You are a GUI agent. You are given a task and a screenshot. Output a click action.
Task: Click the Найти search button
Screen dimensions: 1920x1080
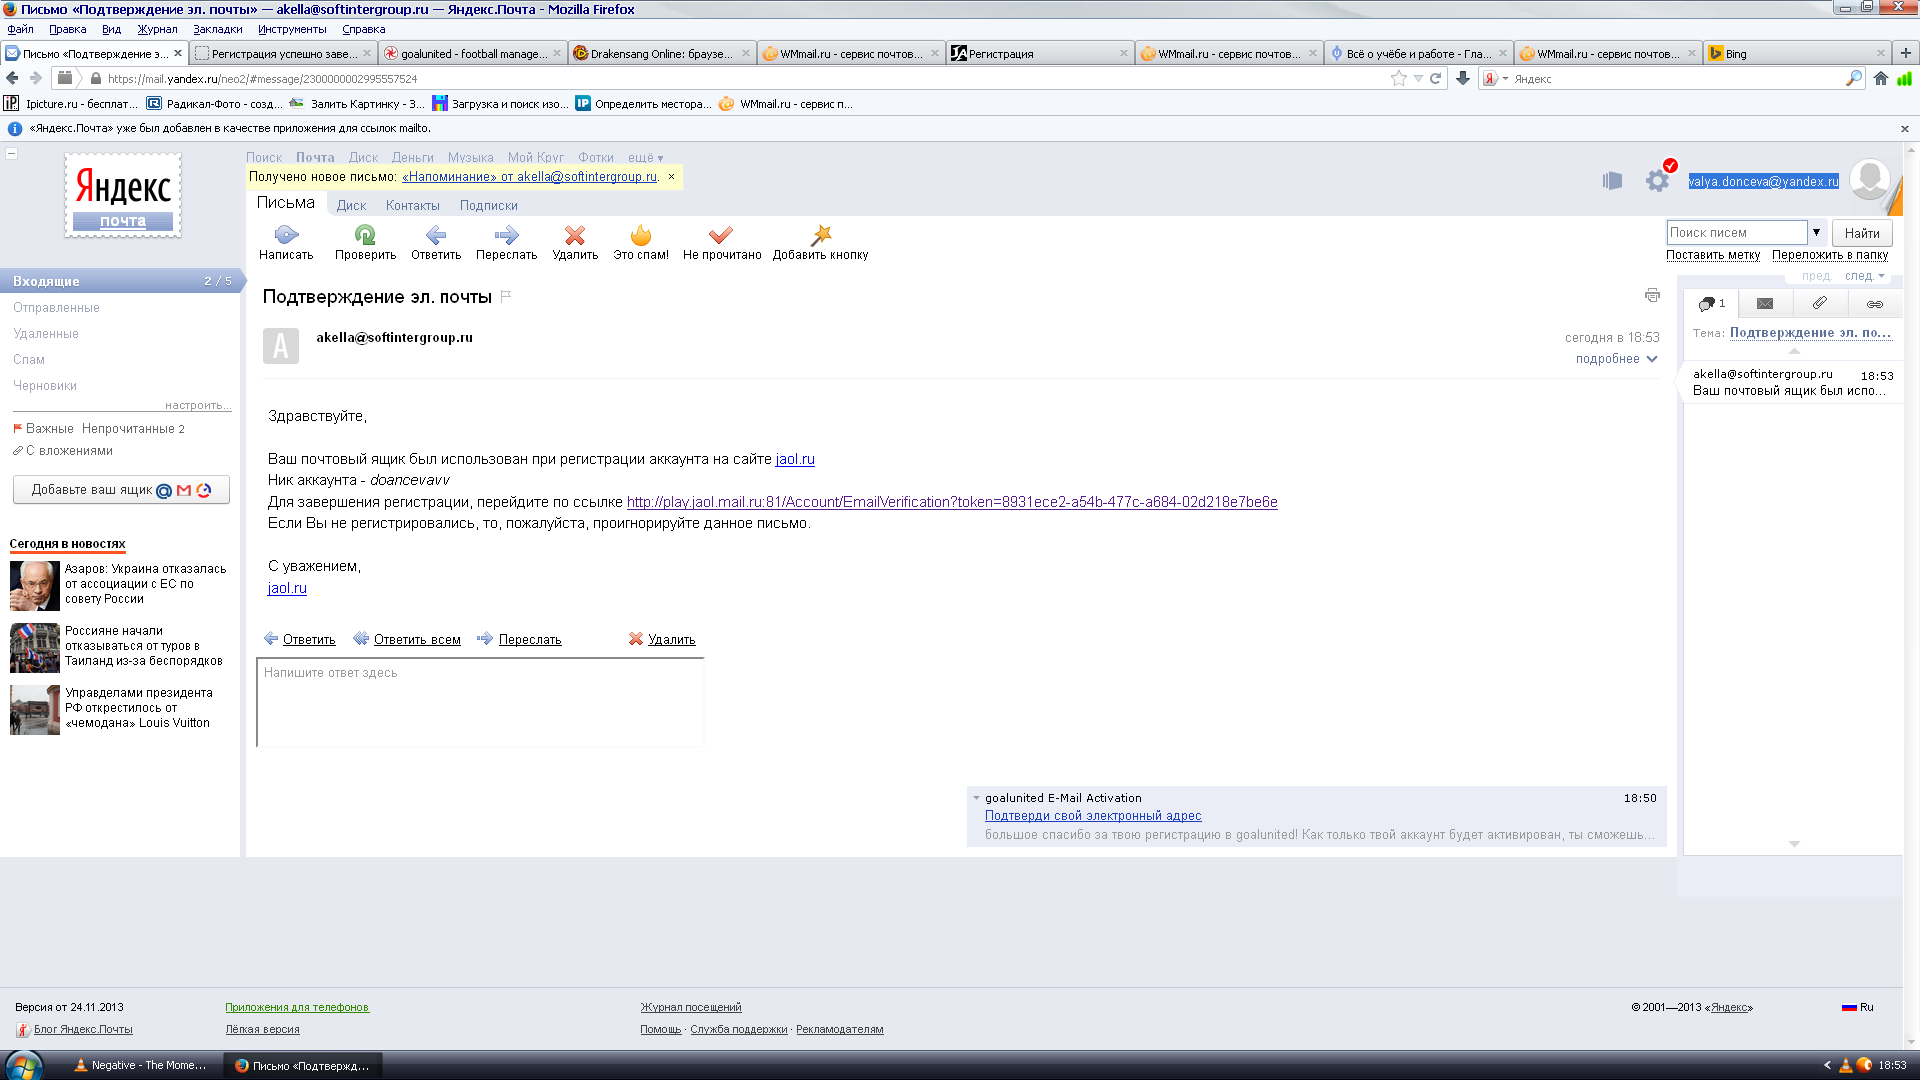(1862, 233)
